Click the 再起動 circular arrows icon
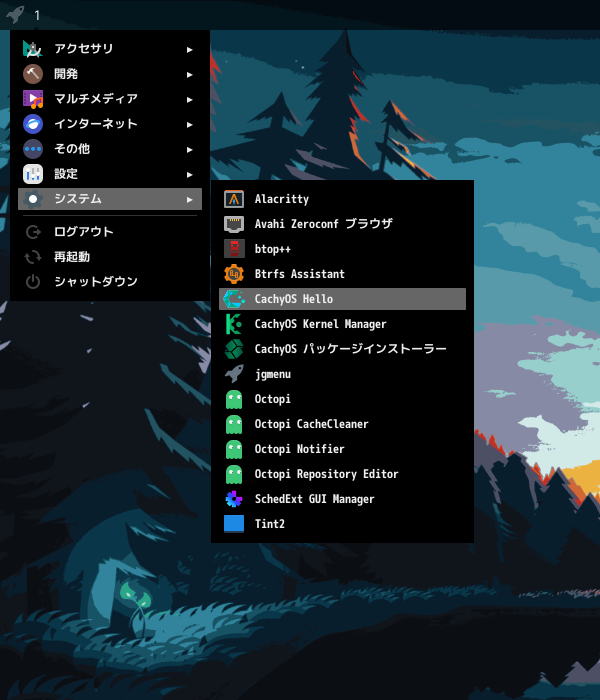Image resolution: width=600 pixels, height=700 pixels. 33,257
